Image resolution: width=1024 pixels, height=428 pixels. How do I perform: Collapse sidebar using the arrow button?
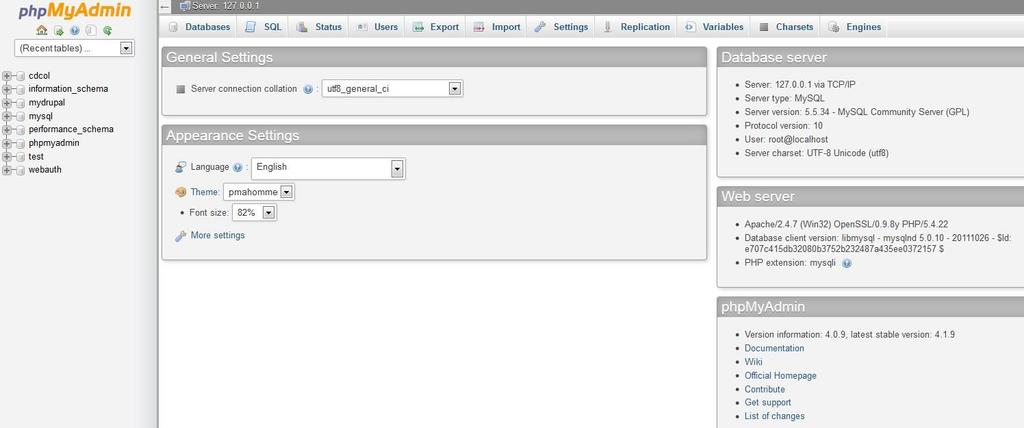click(x=165, y=6)
